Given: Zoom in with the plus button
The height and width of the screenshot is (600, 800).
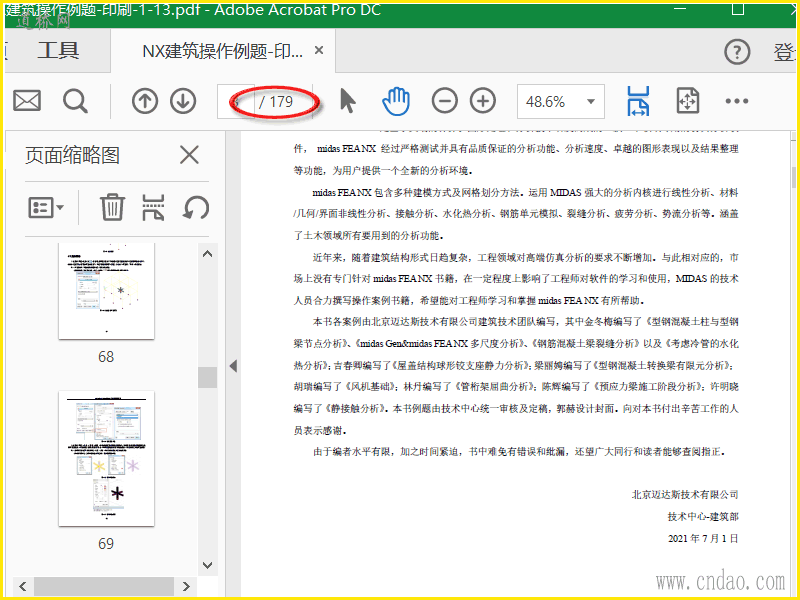Looking at the screenshot, I should click(x=483, y=101).
